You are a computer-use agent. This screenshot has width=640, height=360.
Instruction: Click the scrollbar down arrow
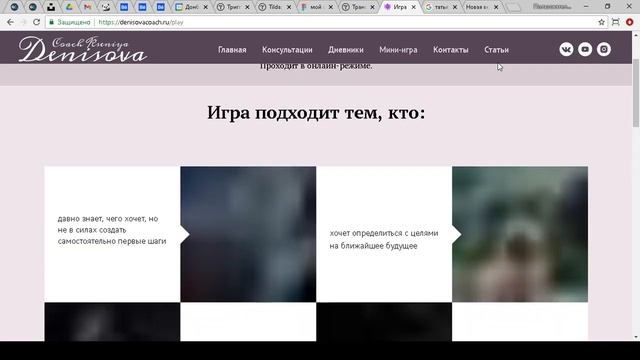(x=636, y=337)
